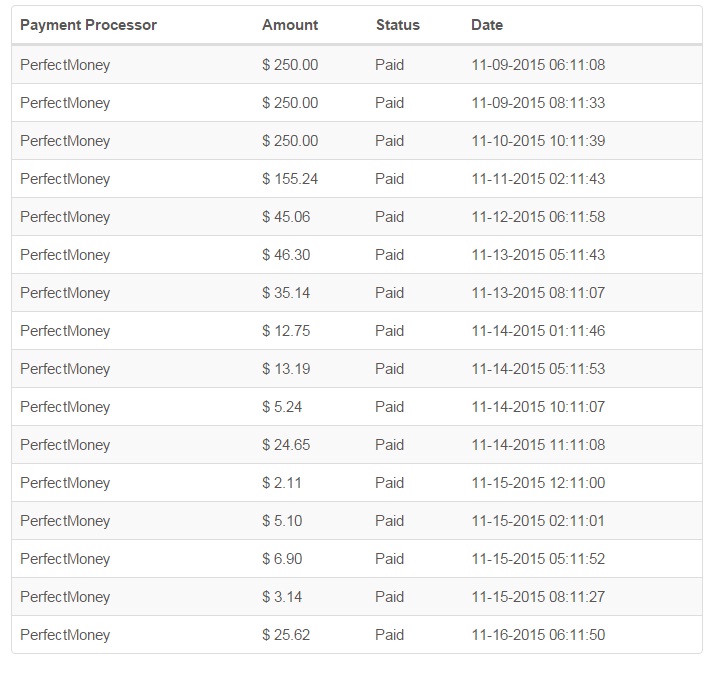Select the $ 24.65 amount cell
The width and height of the screenshot is (715, 673).
click(286, 445)
